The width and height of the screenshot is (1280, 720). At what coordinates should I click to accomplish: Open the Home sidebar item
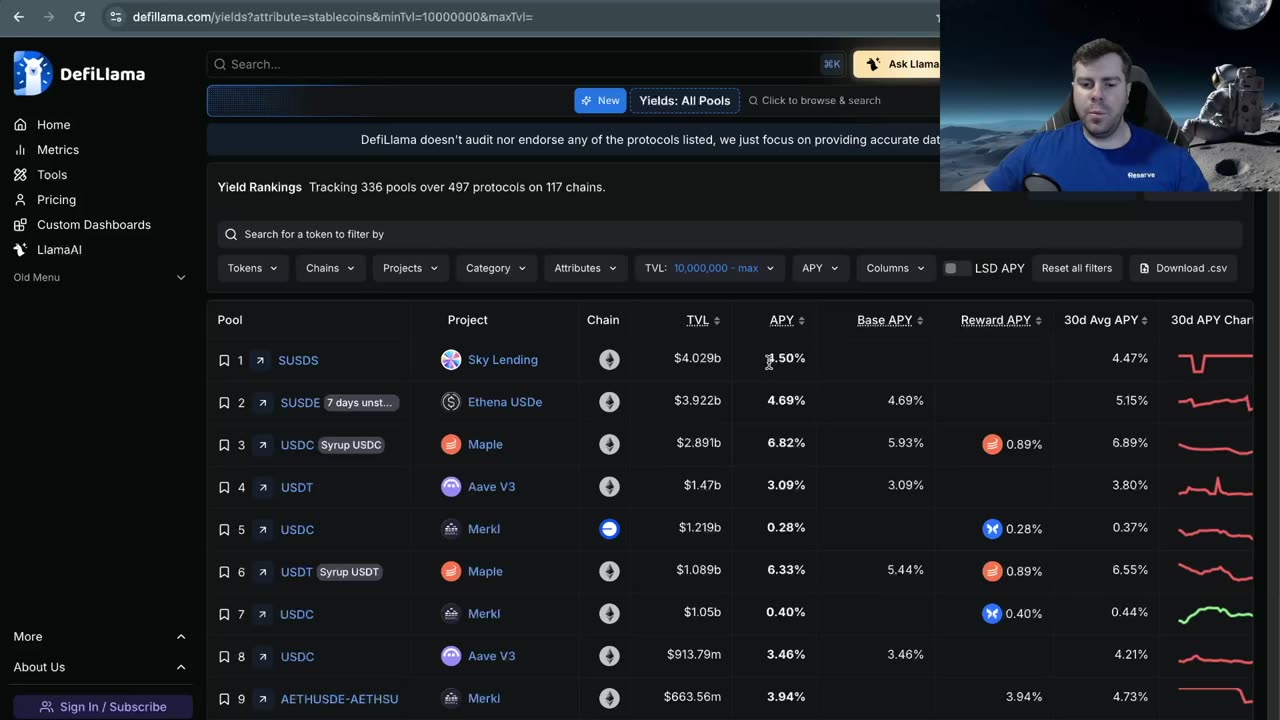click(x=53, y=125)
